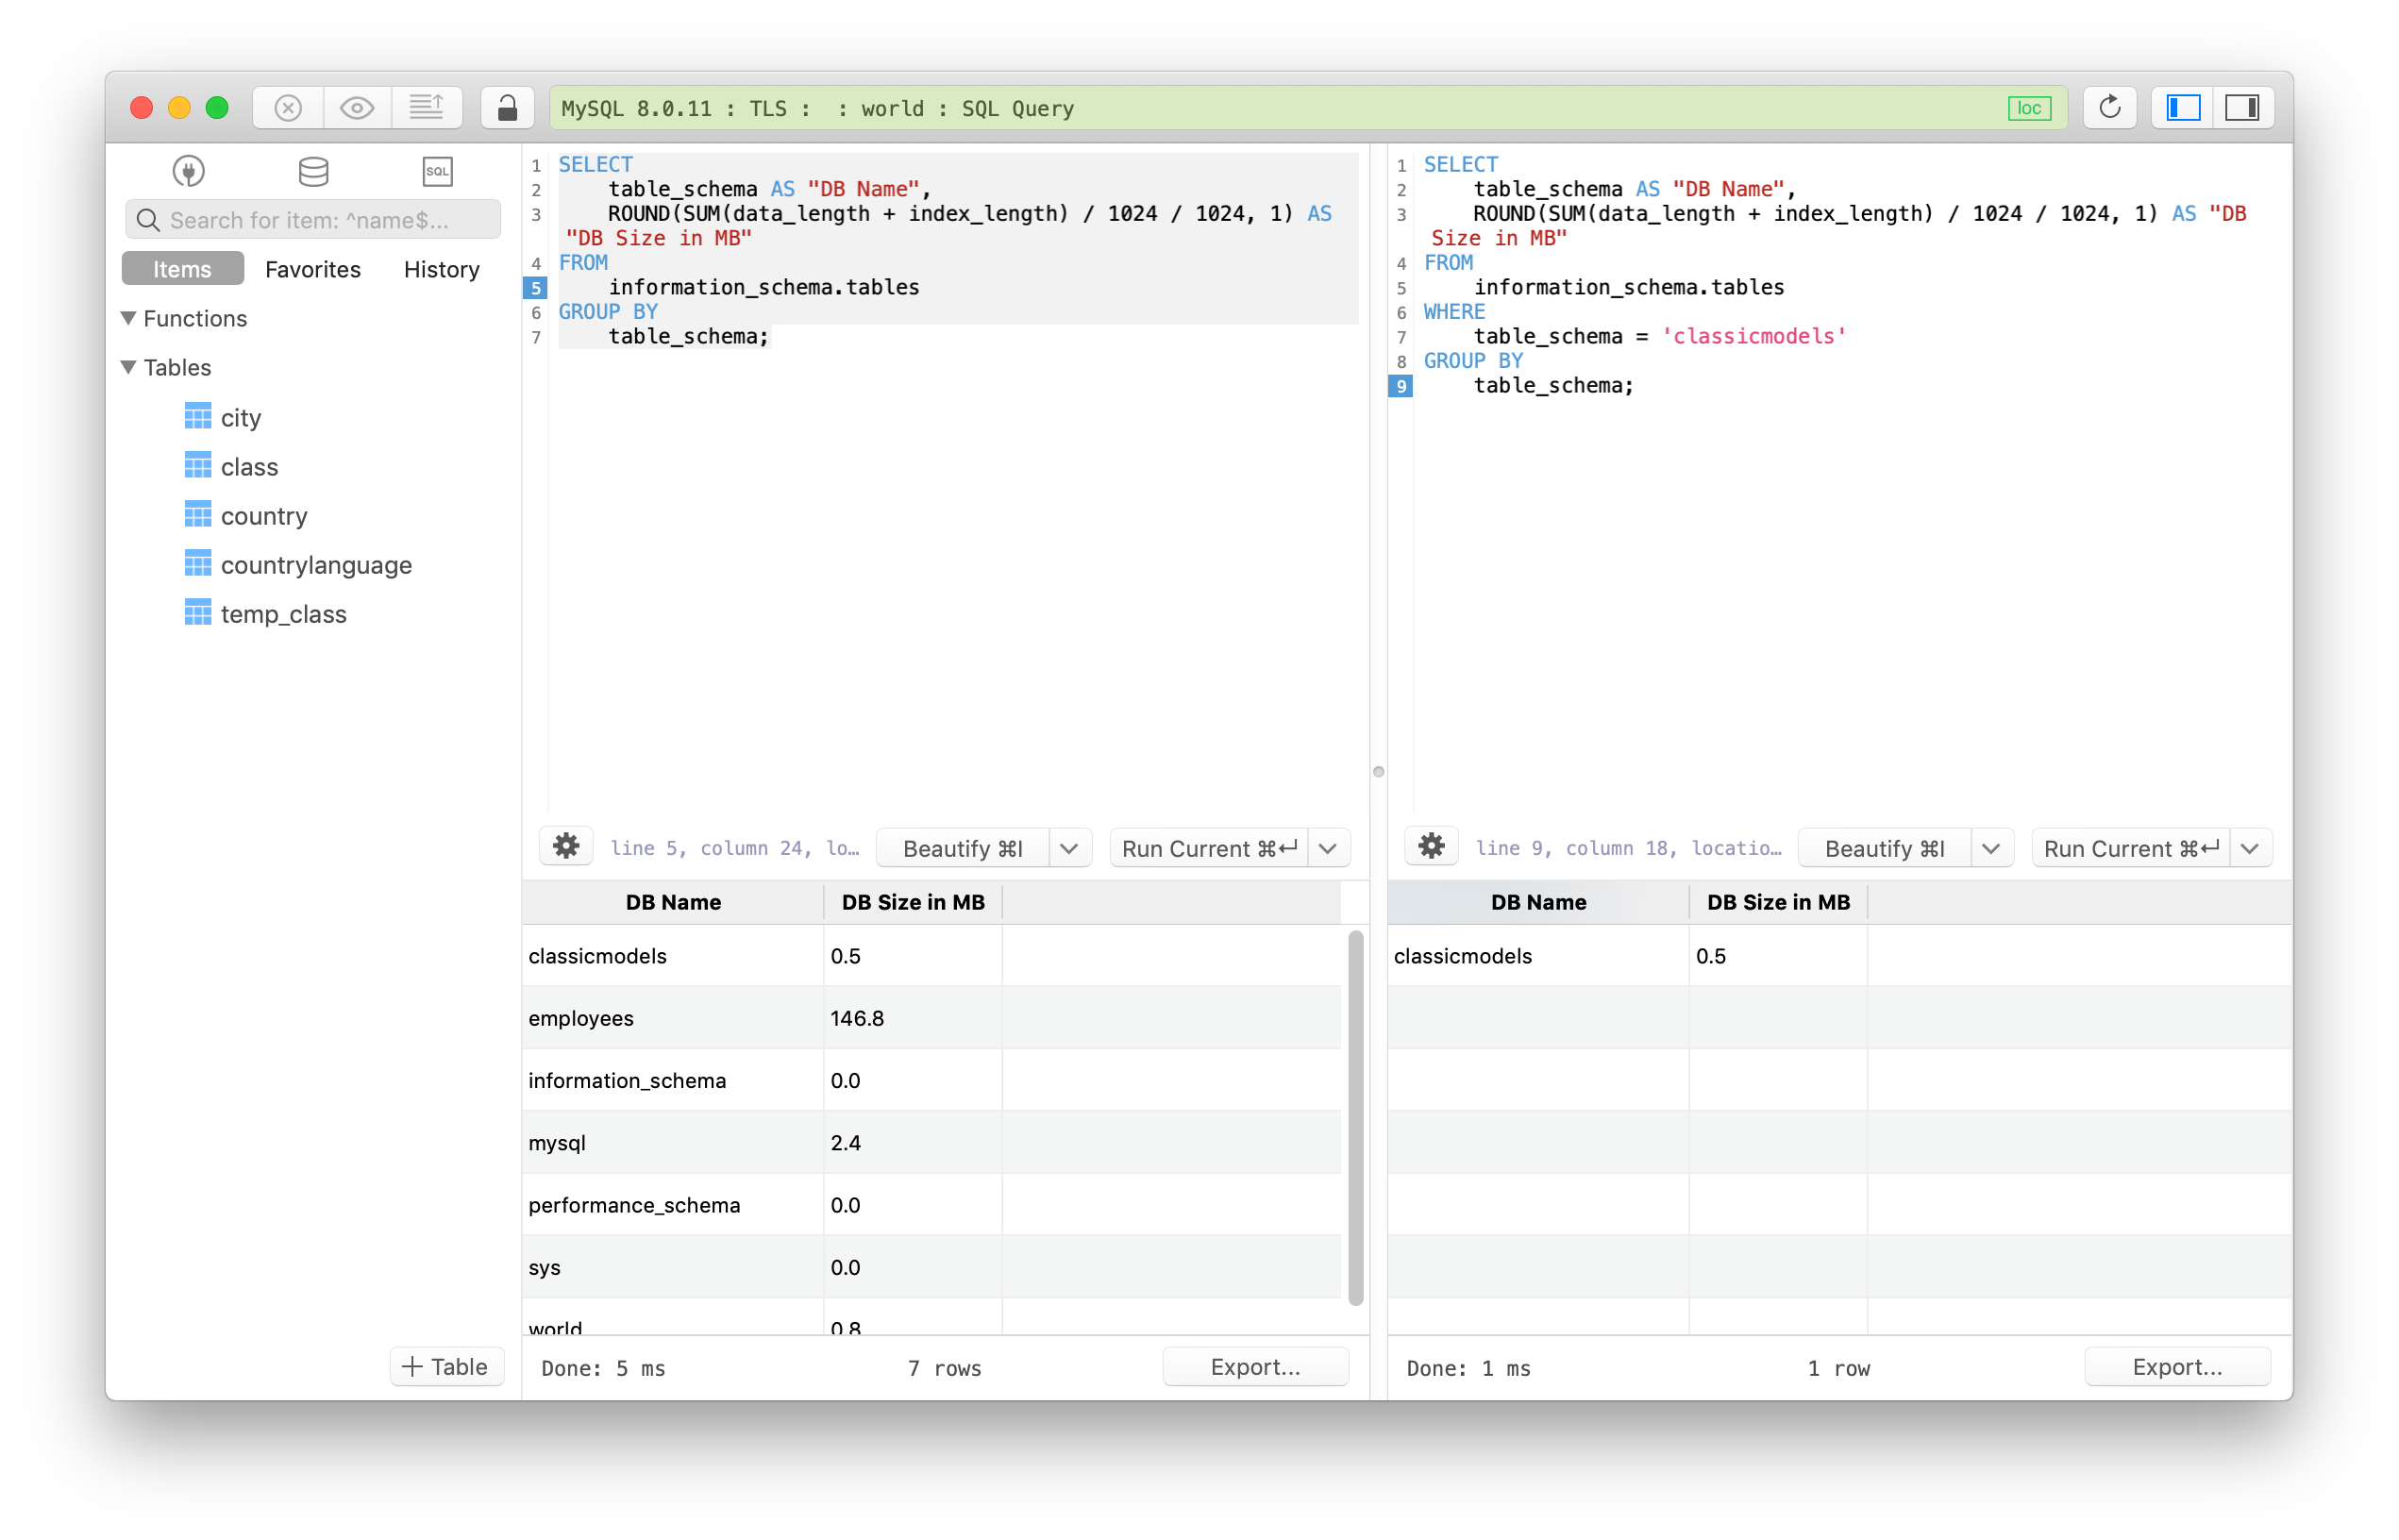Click the Export button below the left results
2399x1540 pixels.
[1255, 1367]
